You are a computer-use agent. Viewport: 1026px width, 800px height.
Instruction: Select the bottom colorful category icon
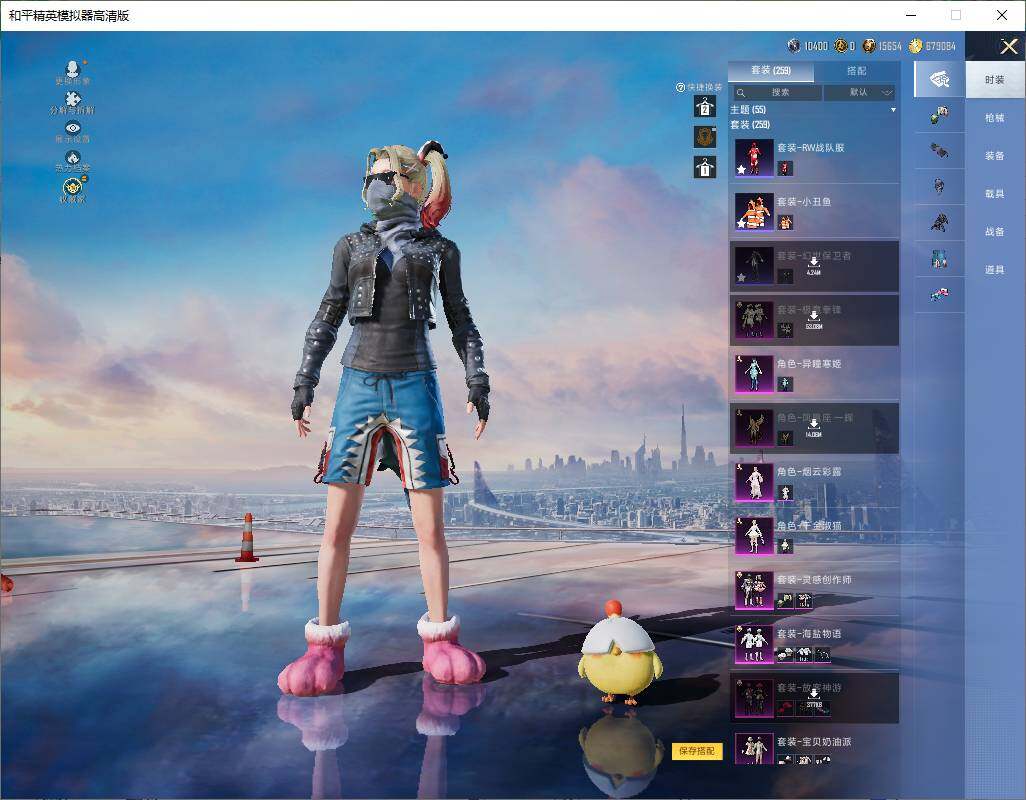(x=940, y=294)
